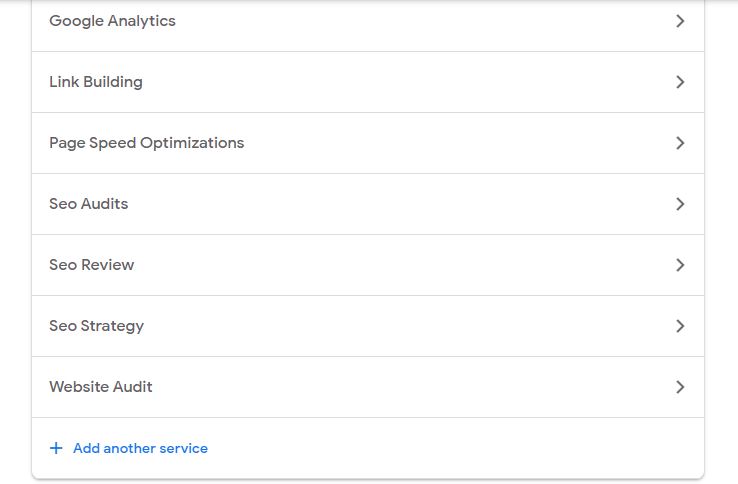Click the Add another service link

coord(140,448)
